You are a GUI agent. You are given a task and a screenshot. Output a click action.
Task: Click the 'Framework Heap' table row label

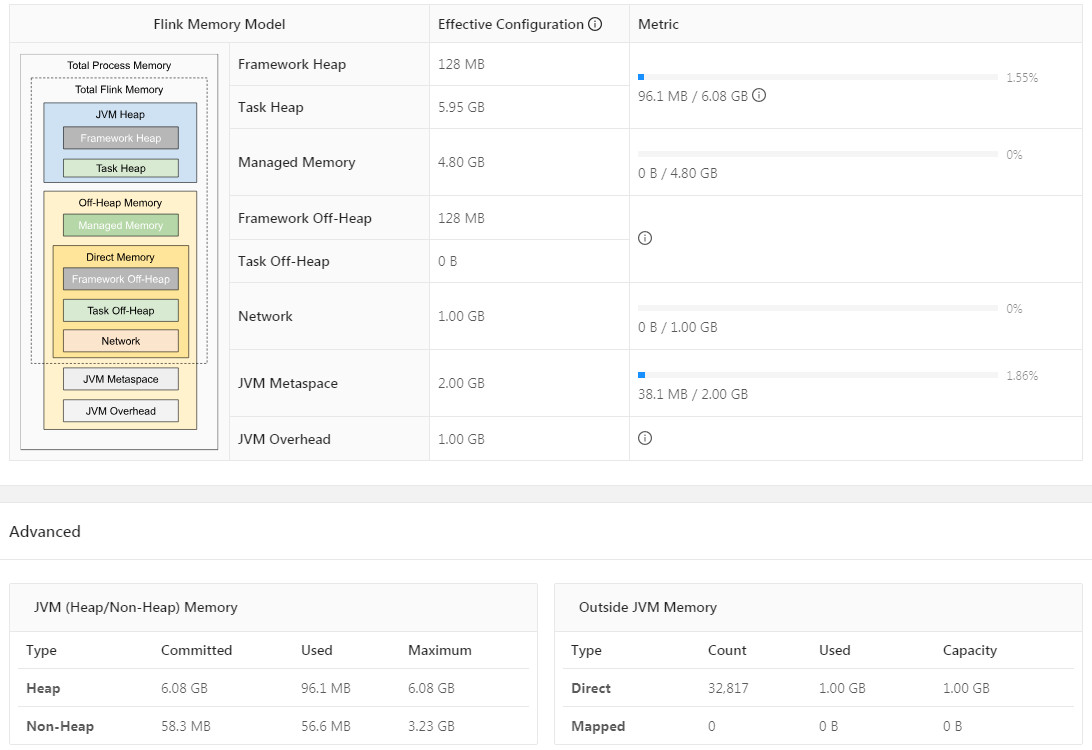[x=292, y=64]
